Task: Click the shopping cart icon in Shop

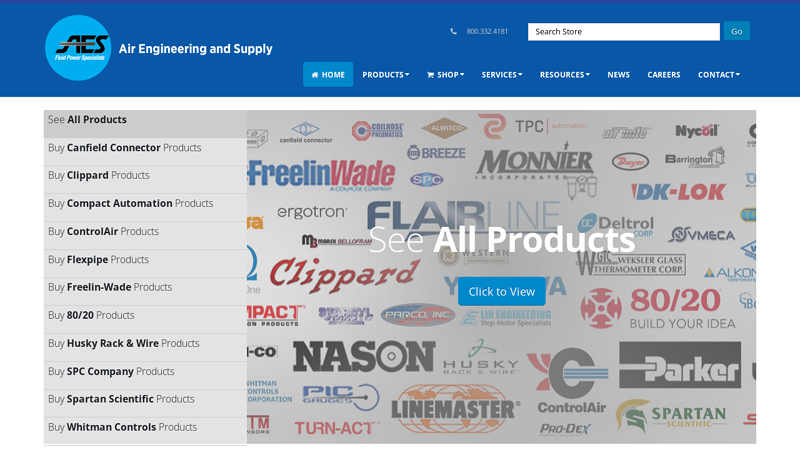Action: click(x=430, y=75)
